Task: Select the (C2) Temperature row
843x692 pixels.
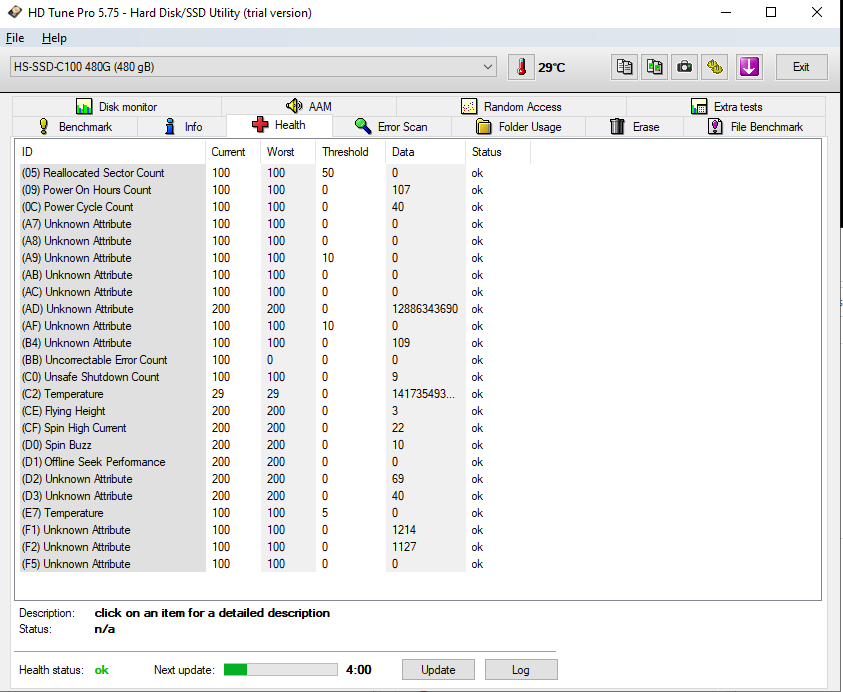Action: pos(273,394)
